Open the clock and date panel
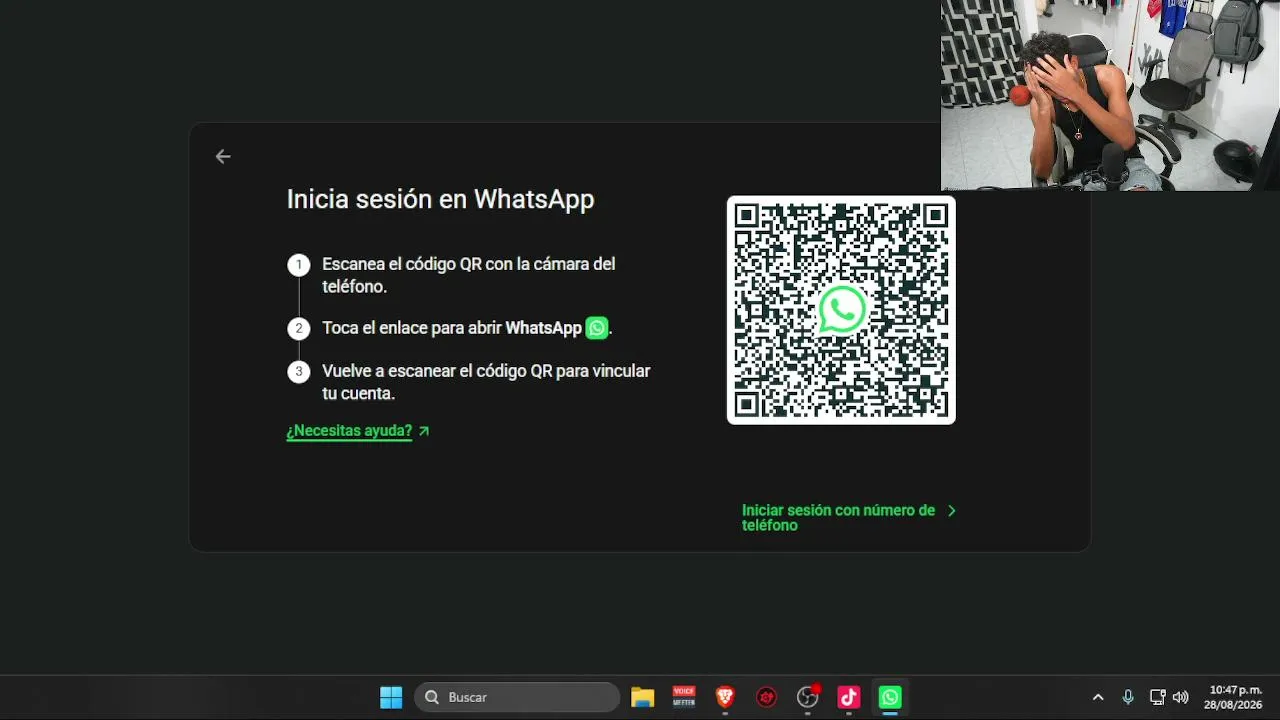 click(1231, 697)
